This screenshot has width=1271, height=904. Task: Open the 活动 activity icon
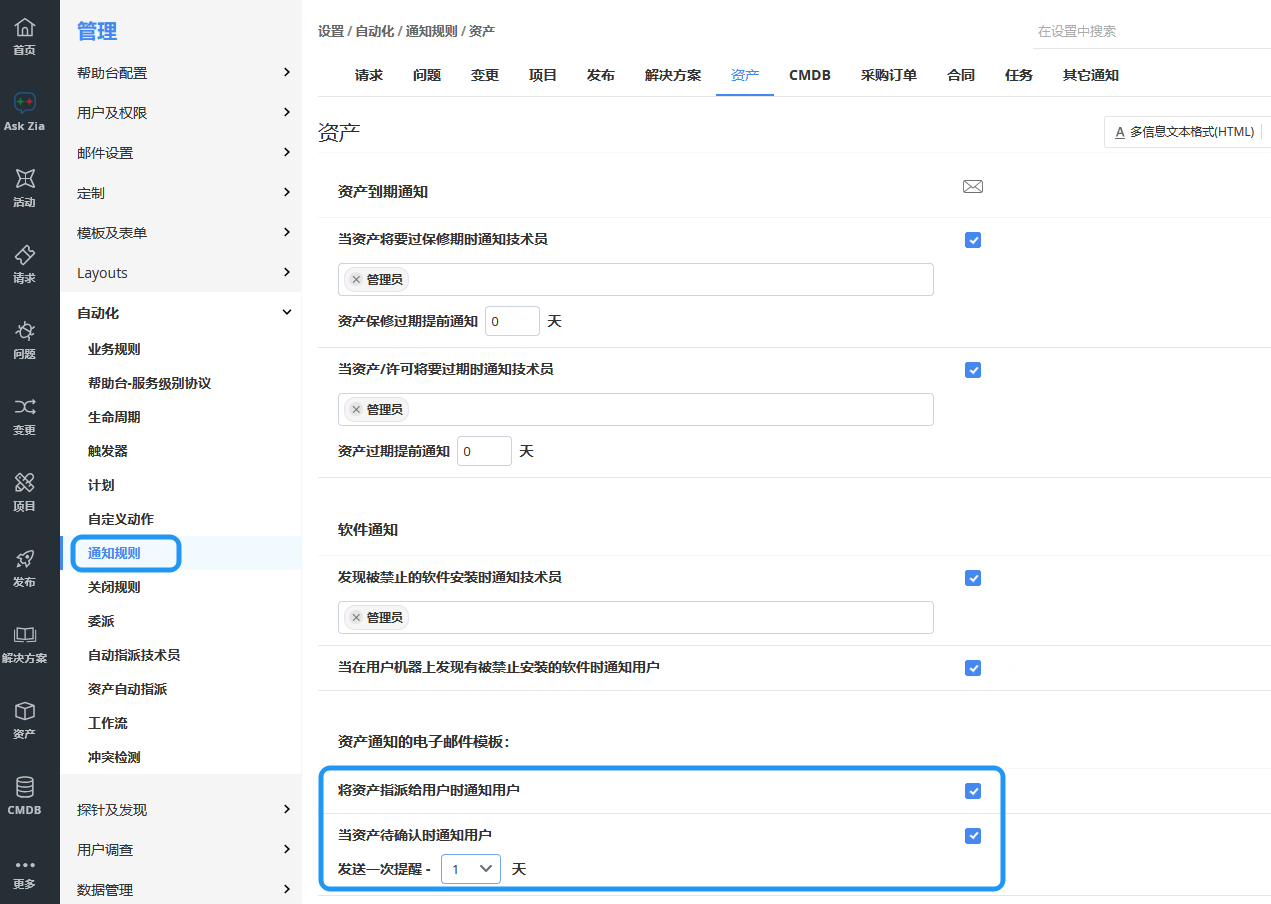tap(25, 180)
